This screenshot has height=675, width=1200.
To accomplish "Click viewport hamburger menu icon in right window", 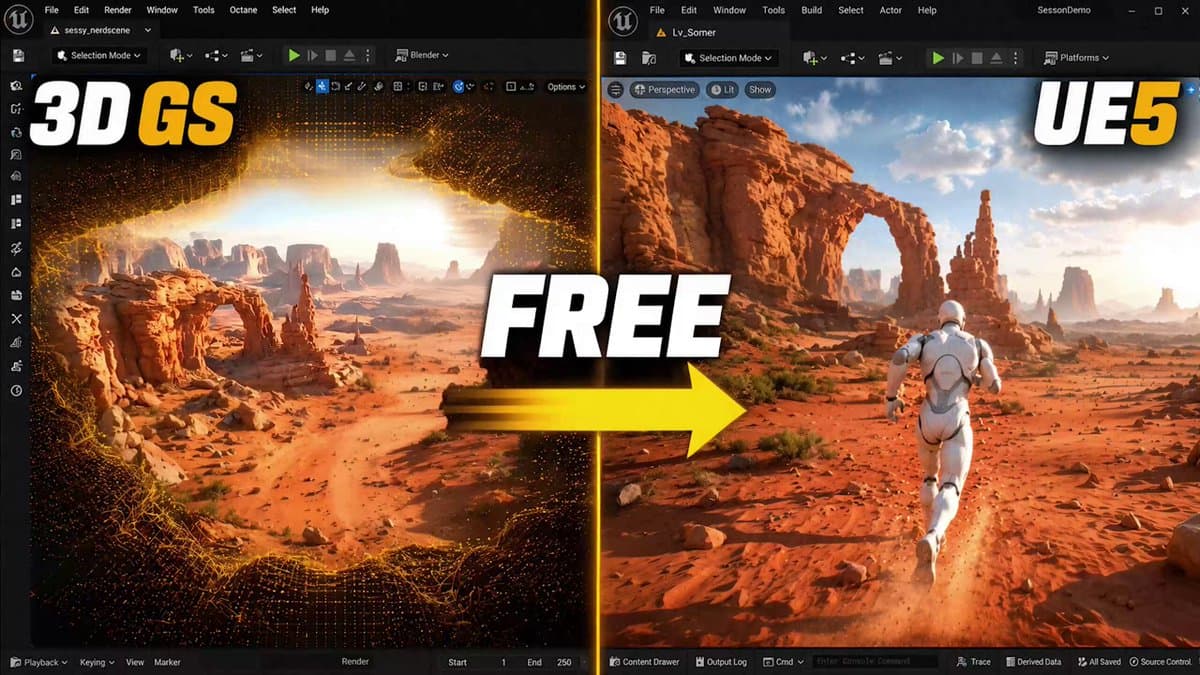I will [615, 90].
